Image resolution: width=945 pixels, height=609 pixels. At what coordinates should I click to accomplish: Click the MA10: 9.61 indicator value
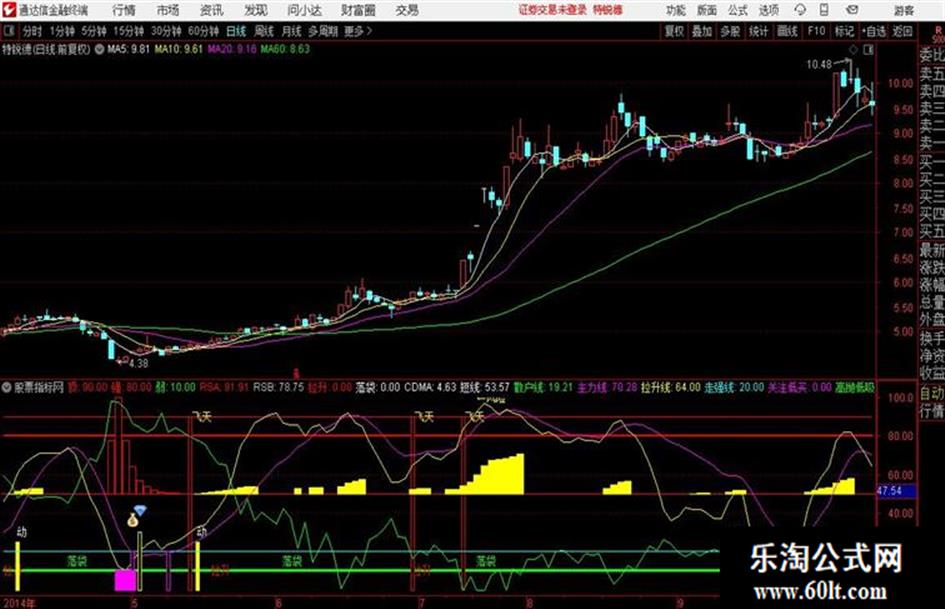click(178, 49)
